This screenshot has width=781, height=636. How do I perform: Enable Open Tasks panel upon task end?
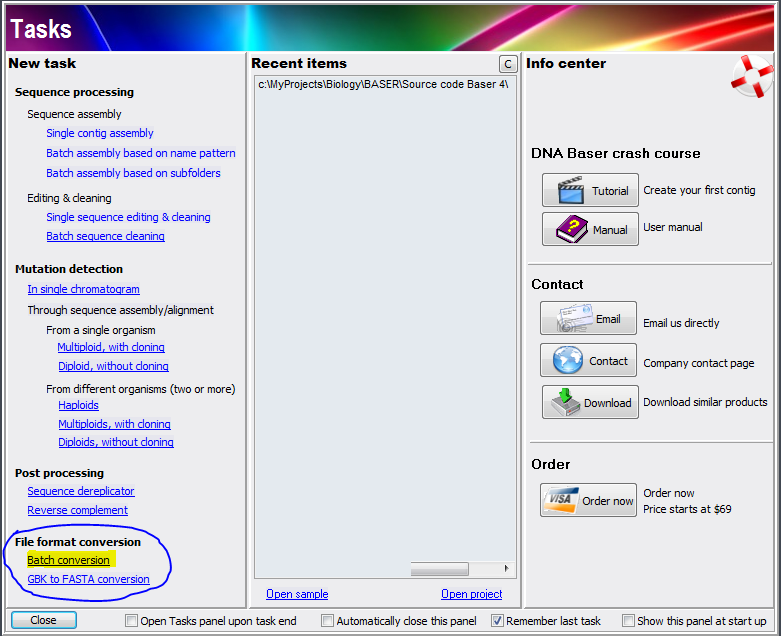(131, 621)
